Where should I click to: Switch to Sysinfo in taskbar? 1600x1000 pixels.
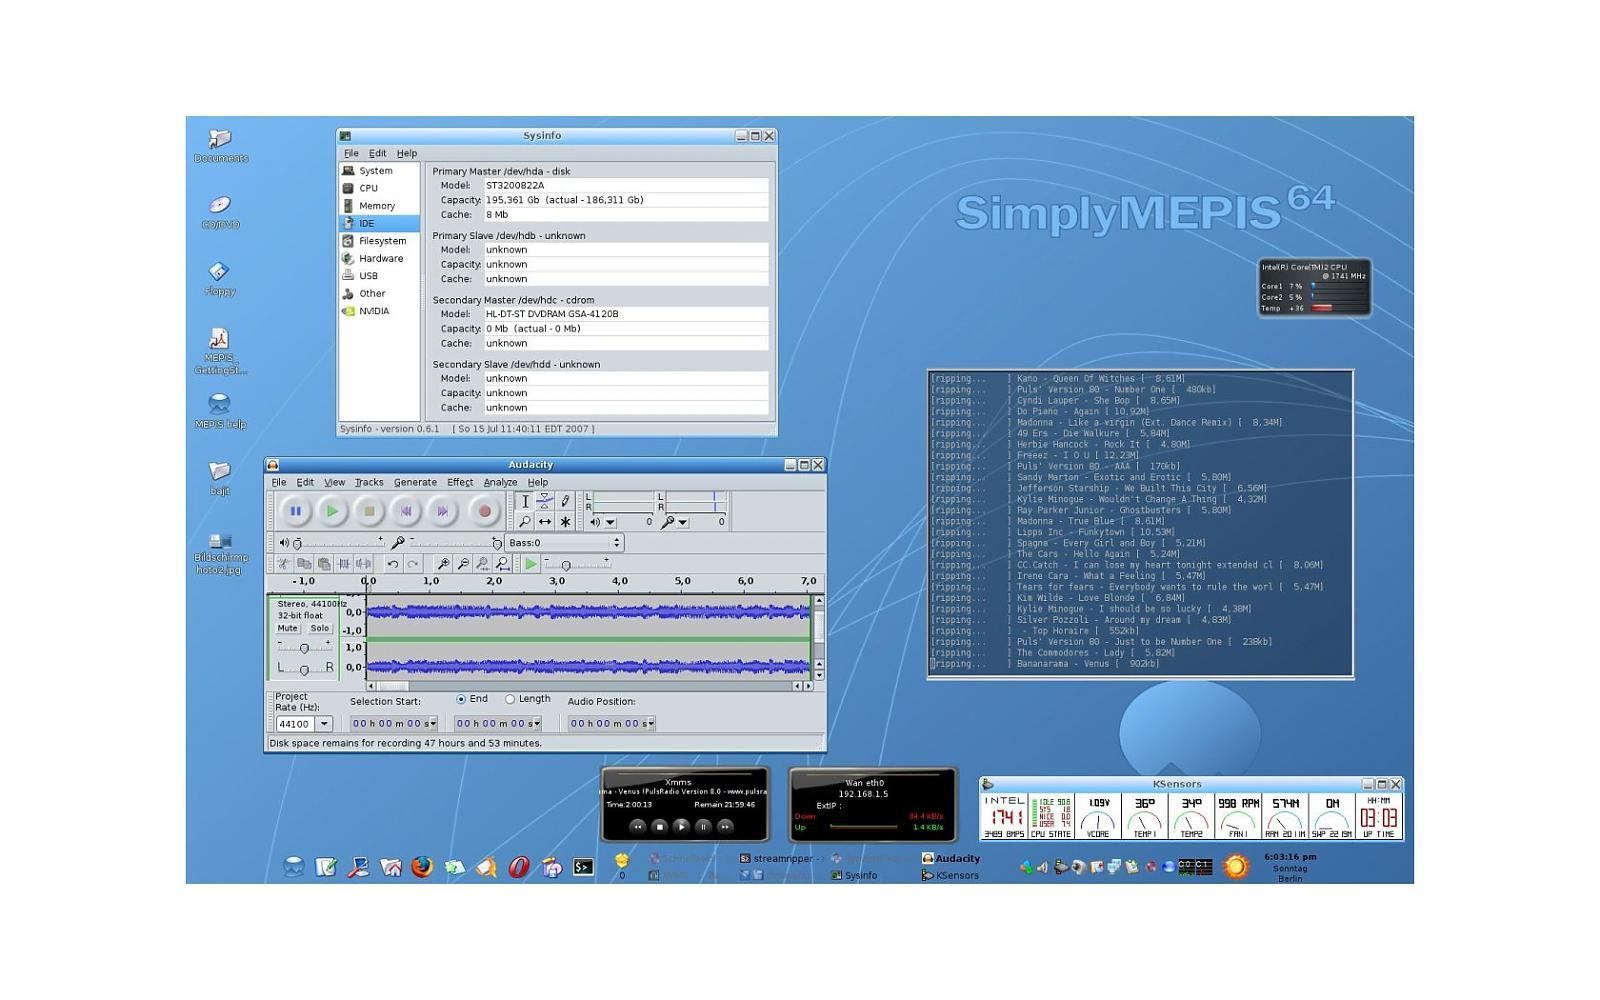click(855, 875)
